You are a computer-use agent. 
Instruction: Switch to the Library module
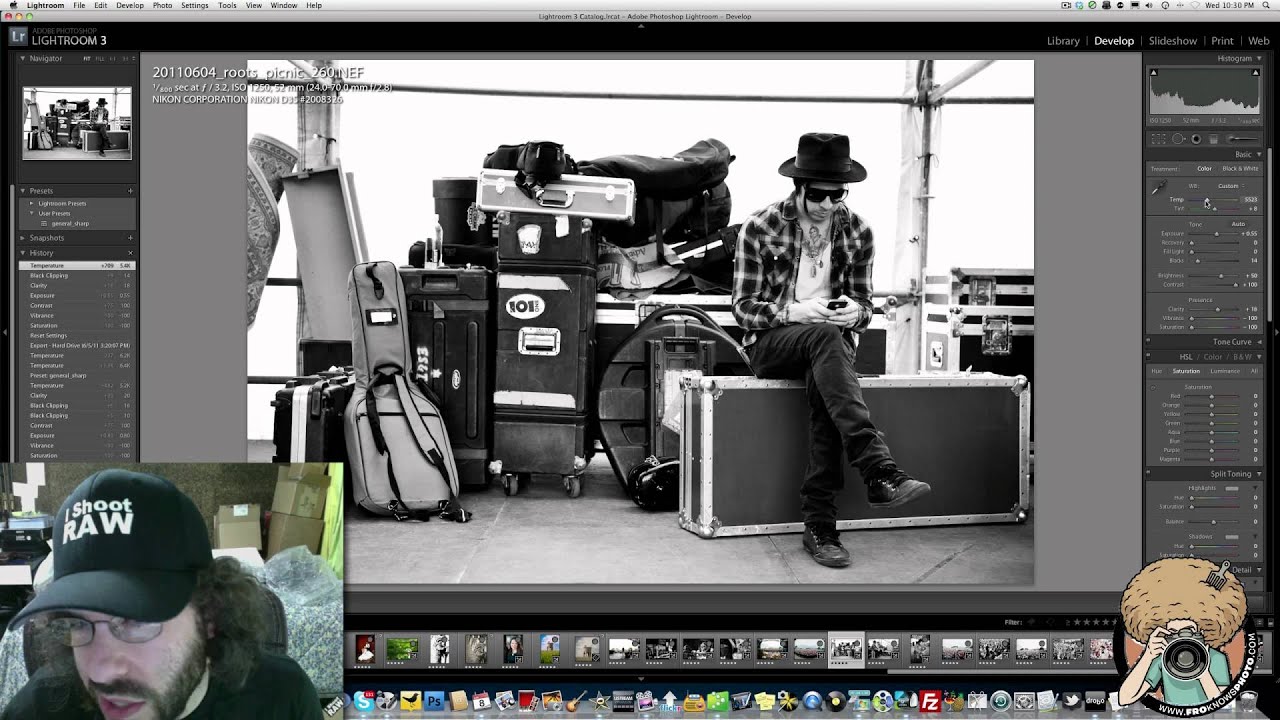tap(1063, 41)
